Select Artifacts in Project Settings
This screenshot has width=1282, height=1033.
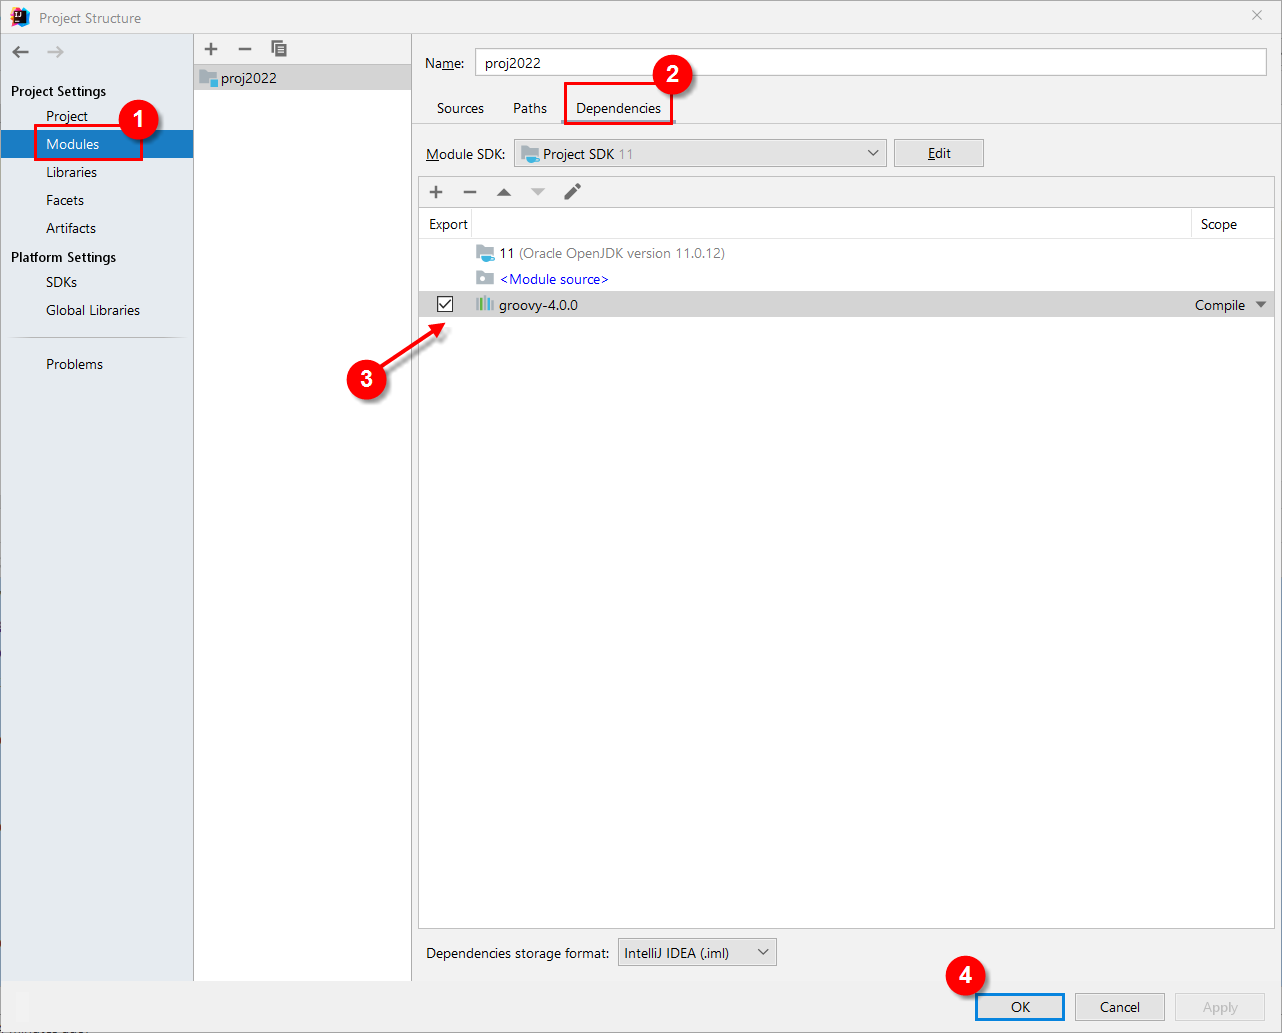click(71, 228)
